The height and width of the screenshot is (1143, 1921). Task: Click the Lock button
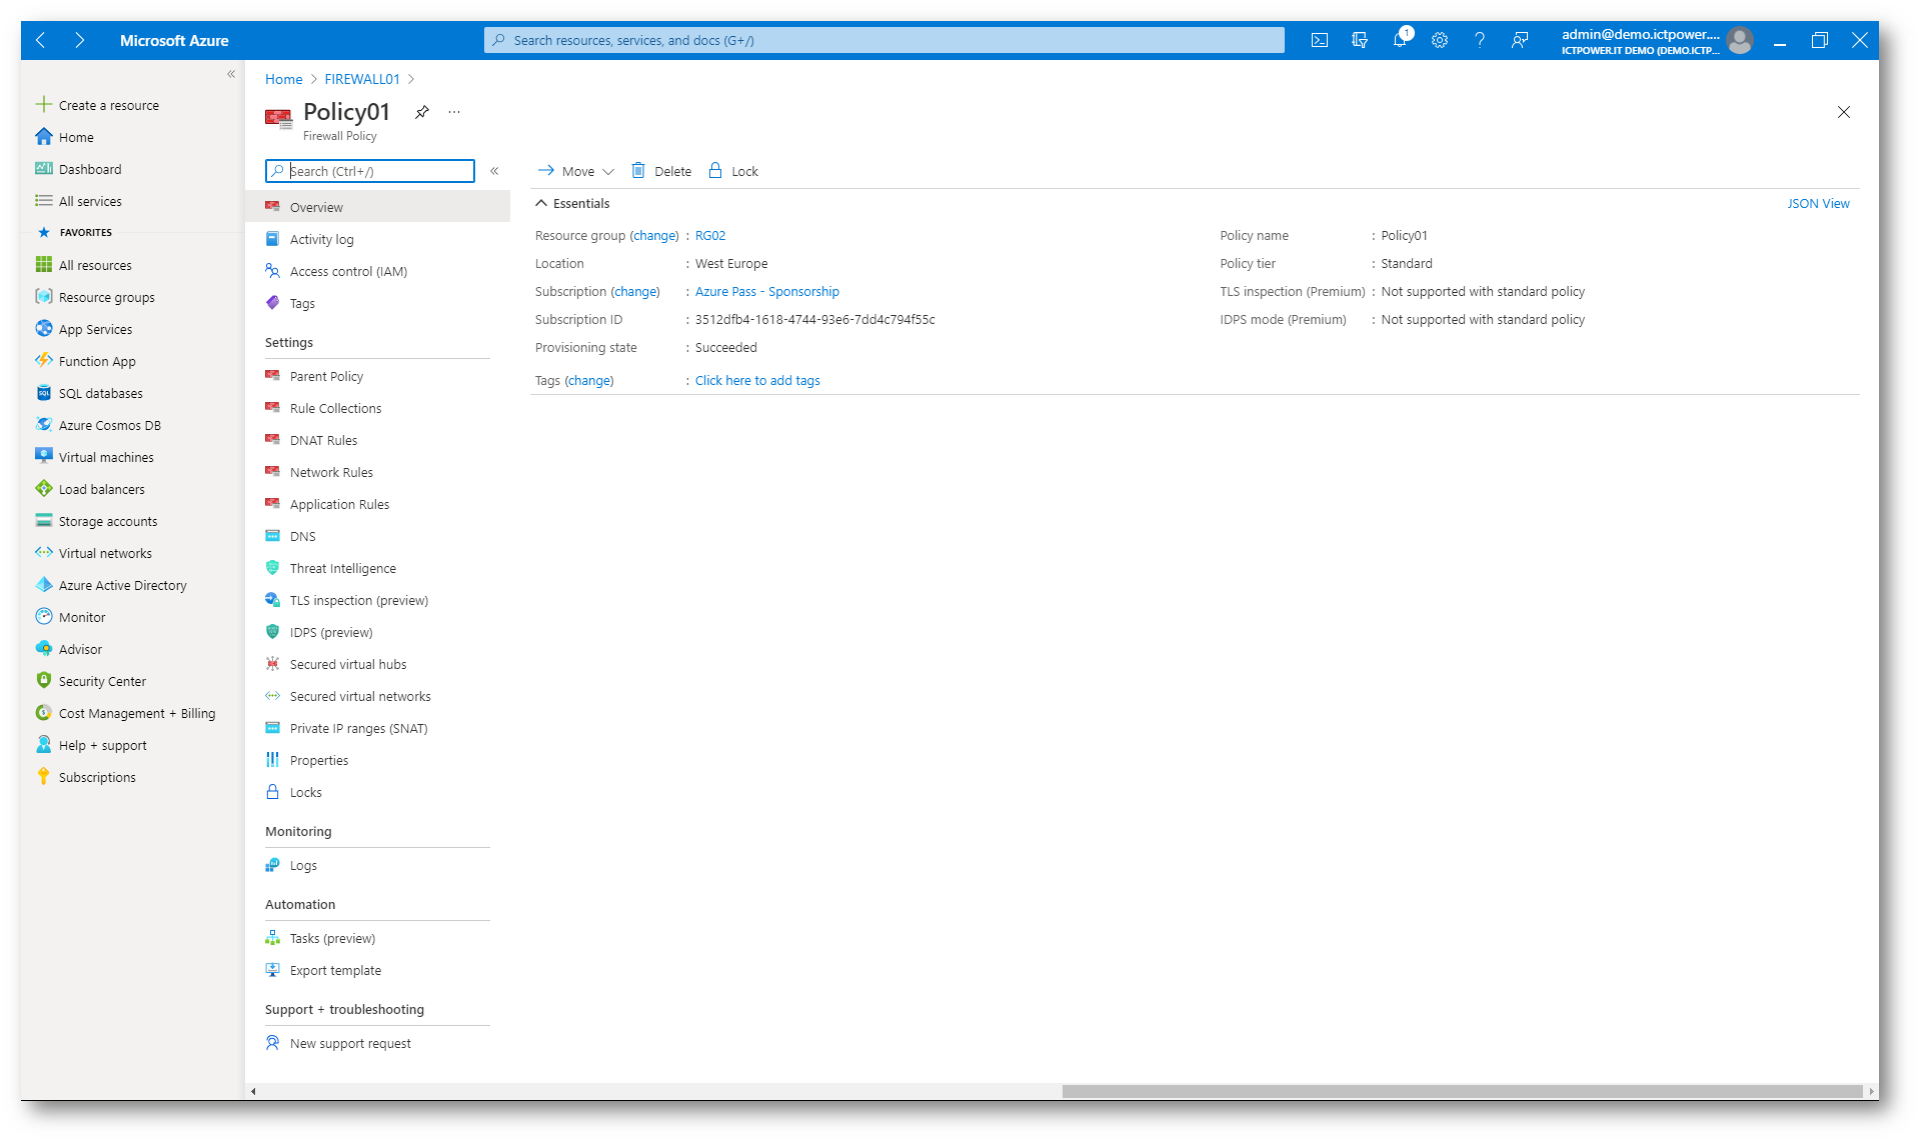tap(733, 171)
